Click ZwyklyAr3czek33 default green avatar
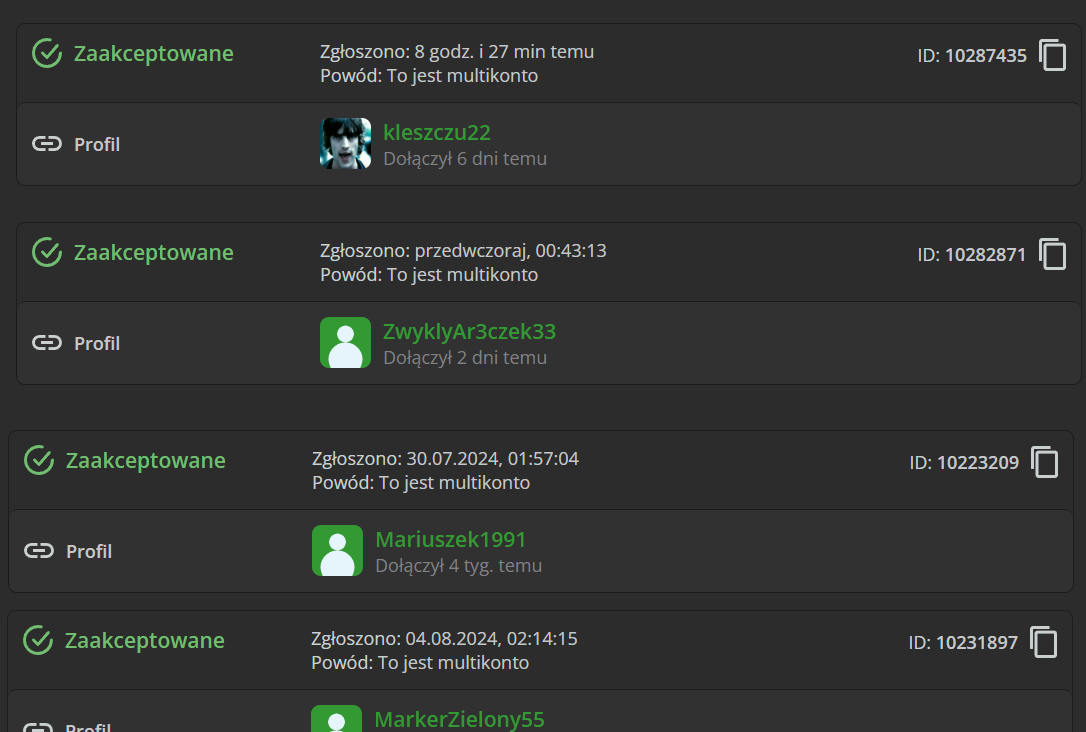Viewport: 1086px width, 732px height. 346,343
